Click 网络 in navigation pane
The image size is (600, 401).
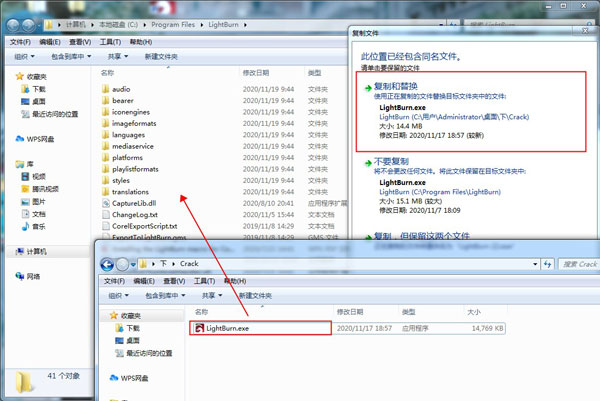point(33,276)
